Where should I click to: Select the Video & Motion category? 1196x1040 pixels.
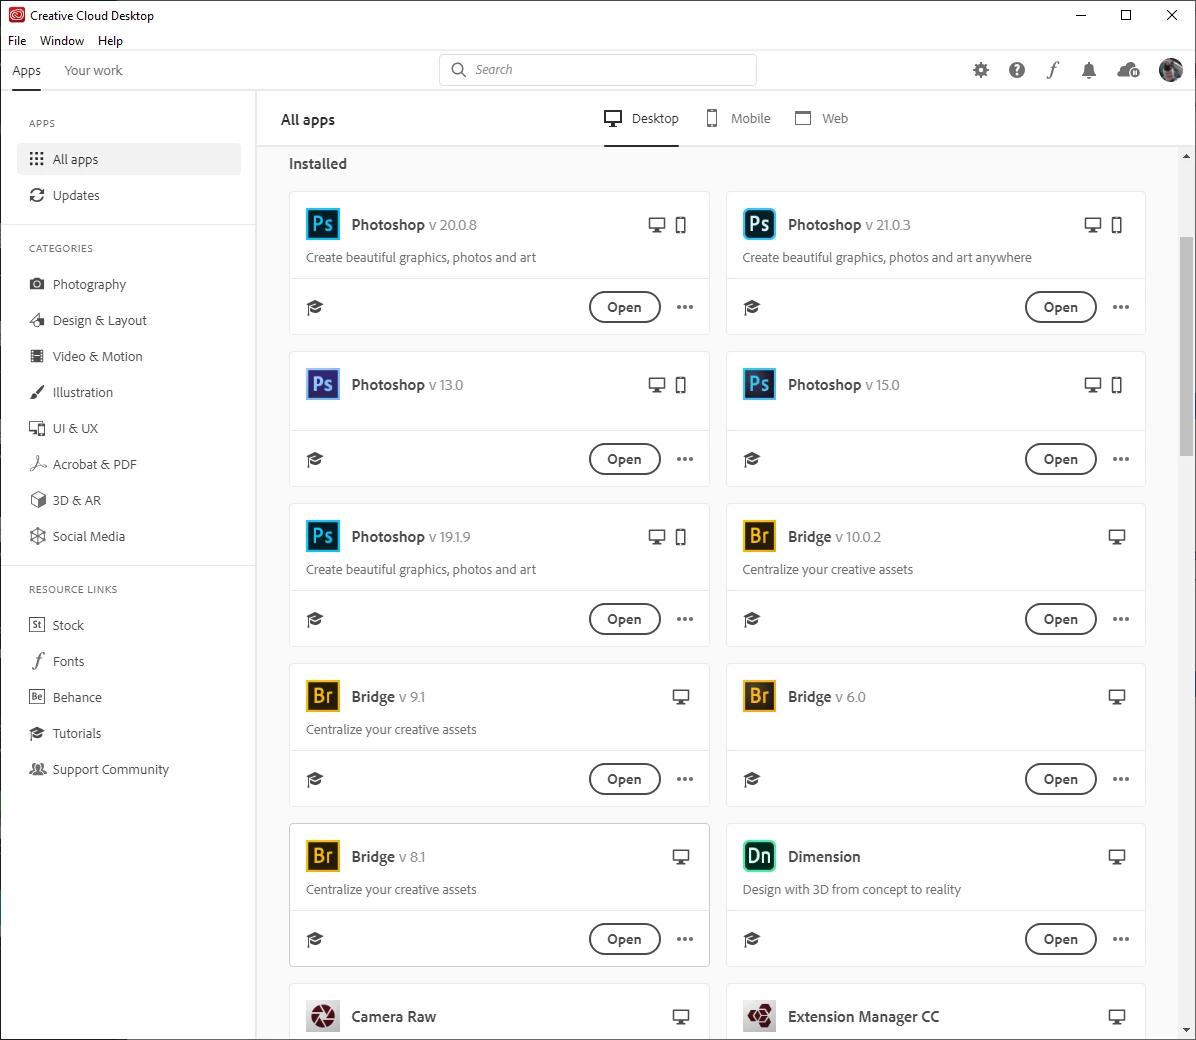pyautogui.click(x=129, y=356)
